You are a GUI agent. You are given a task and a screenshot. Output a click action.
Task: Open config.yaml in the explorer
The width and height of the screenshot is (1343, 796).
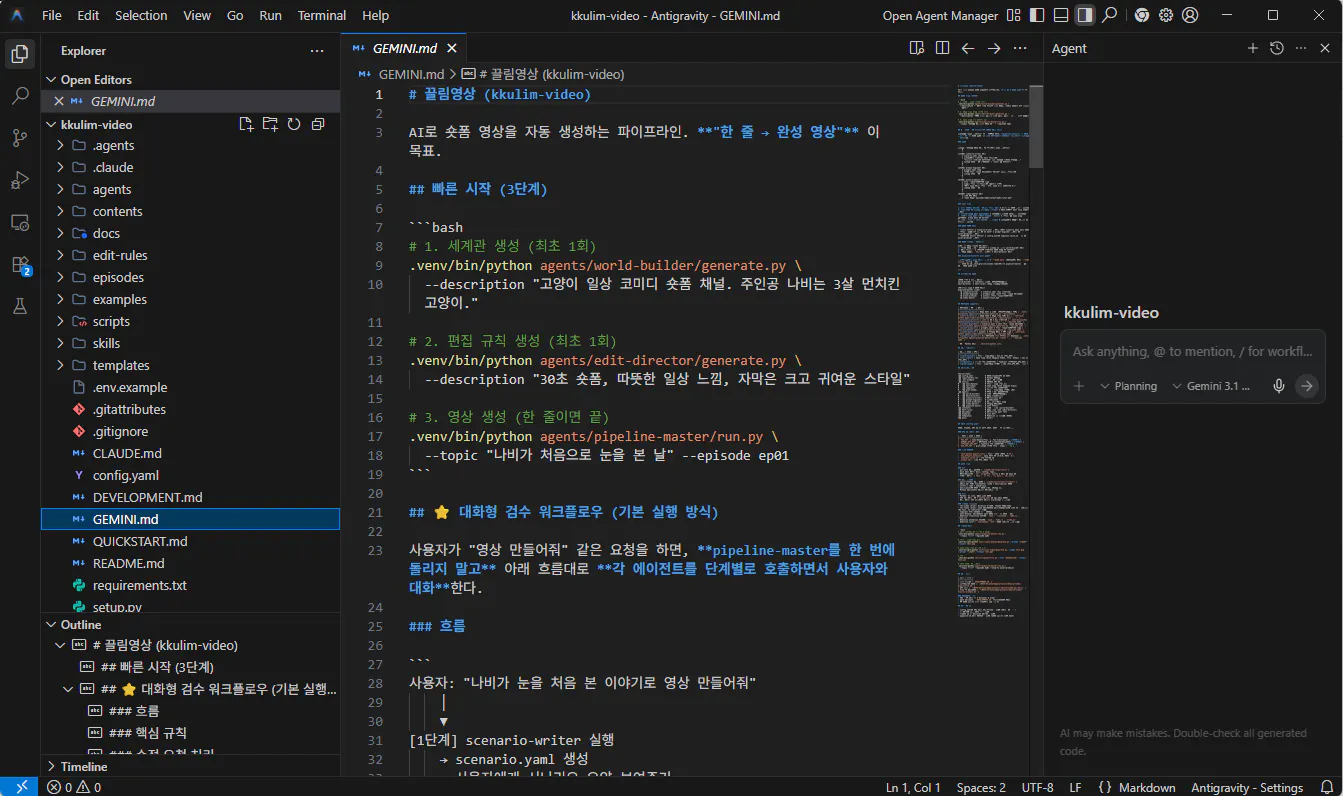(126, 476)
